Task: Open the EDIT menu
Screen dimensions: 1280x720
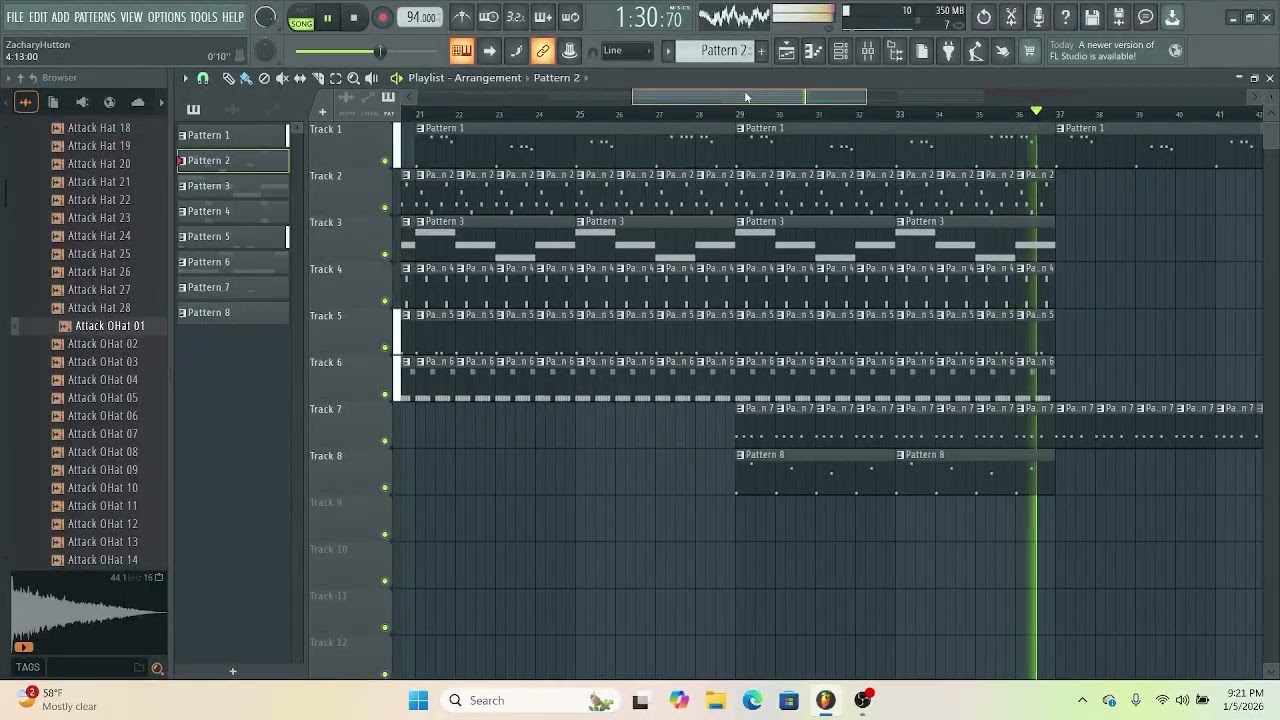Action: pyautogui.click(x=38, y=17)
